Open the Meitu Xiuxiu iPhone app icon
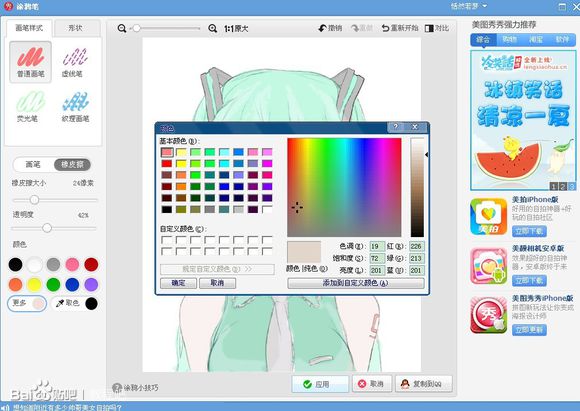Viewport: 580px width, 411px height. pos(488,315)
